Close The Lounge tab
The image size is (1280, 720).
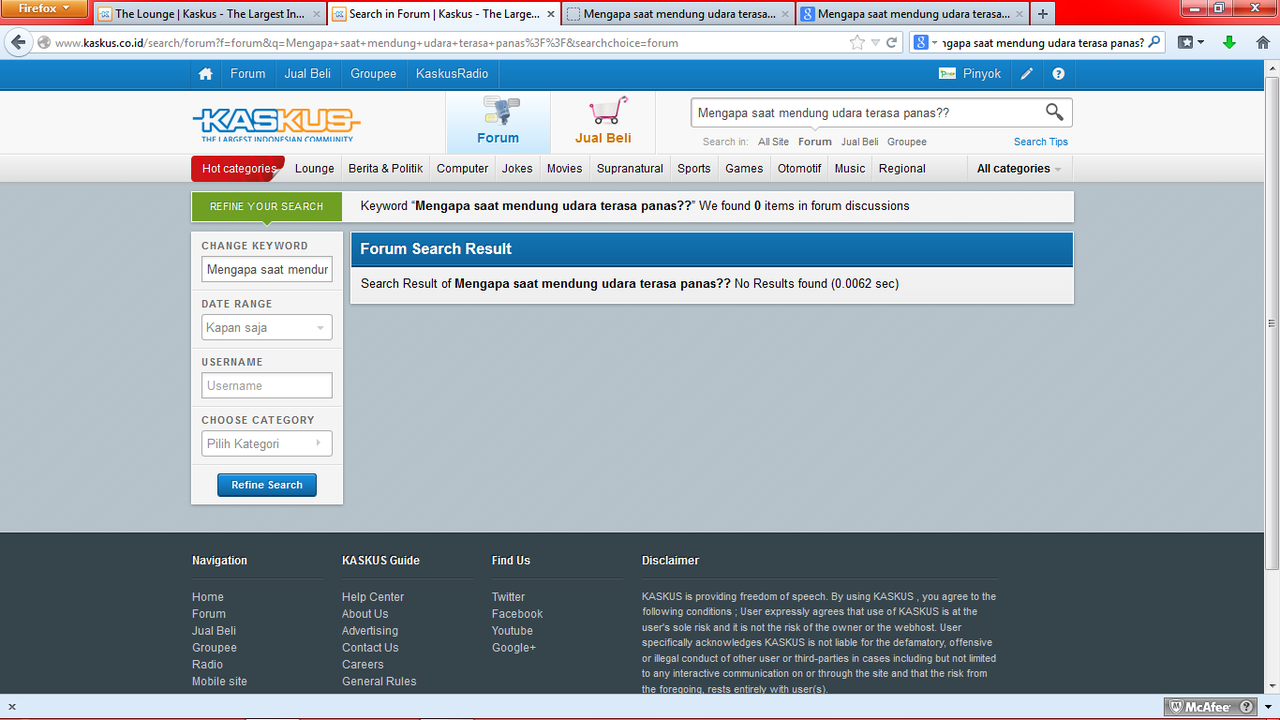pyautogui.click(x=316, y=14)
